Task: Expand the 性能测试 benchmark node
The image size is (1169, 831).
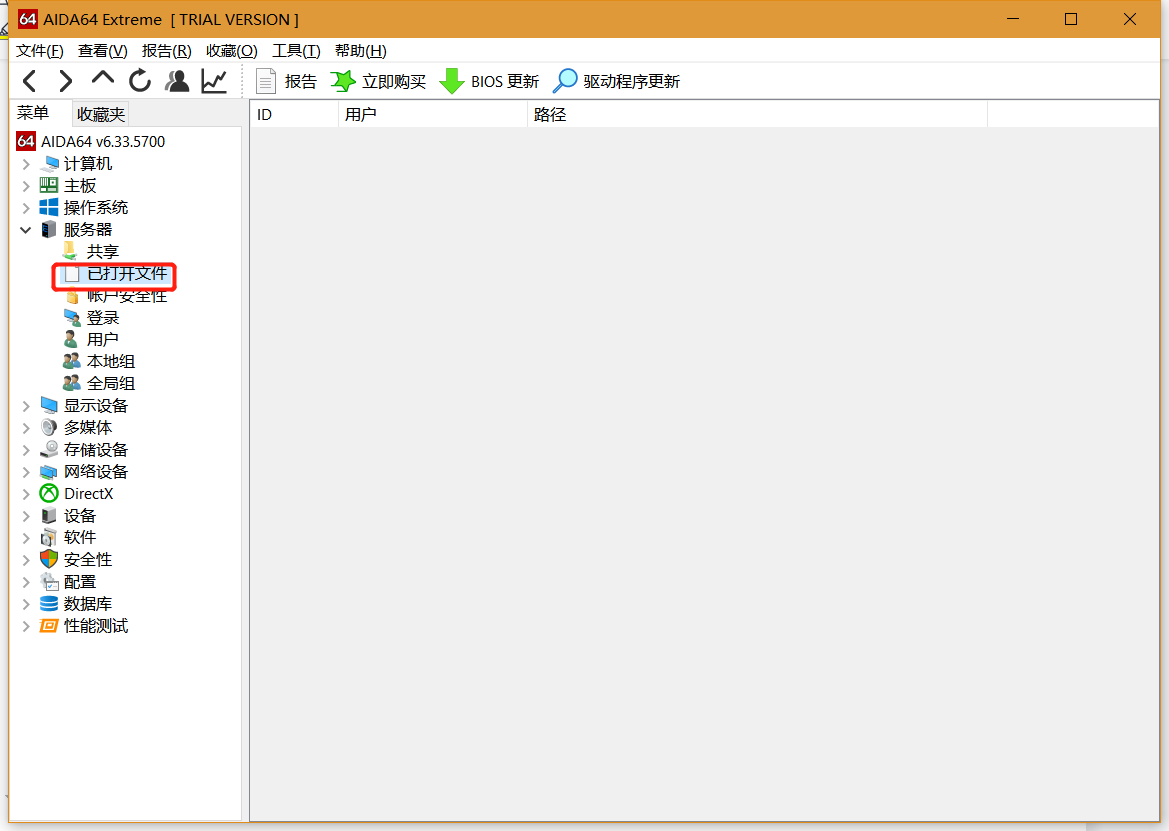Action: [26, 626]
